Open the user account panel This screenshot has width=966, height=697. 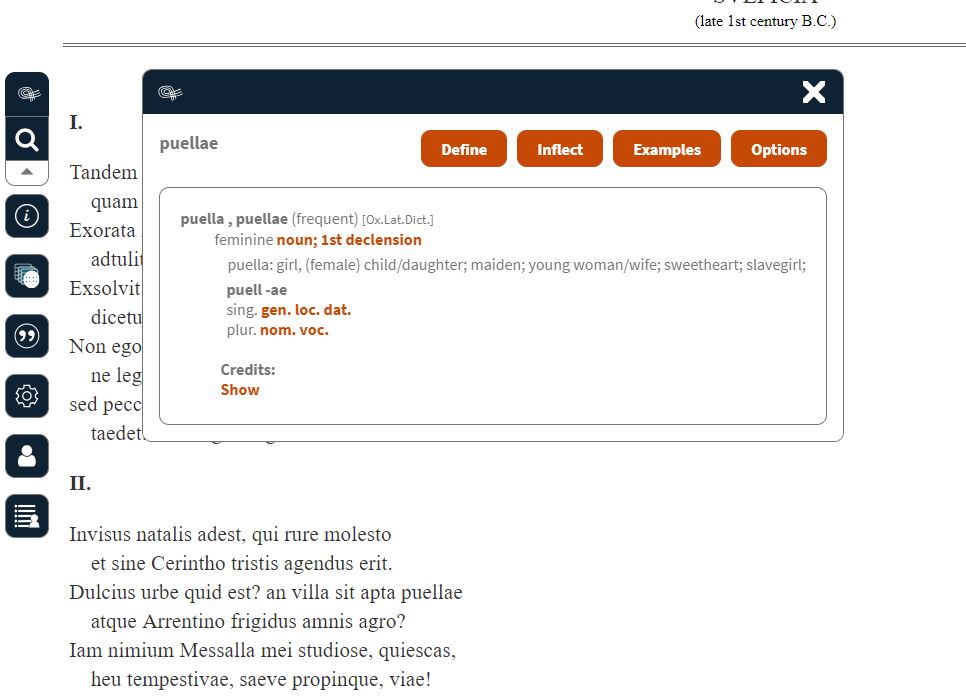tap(26, 456)
